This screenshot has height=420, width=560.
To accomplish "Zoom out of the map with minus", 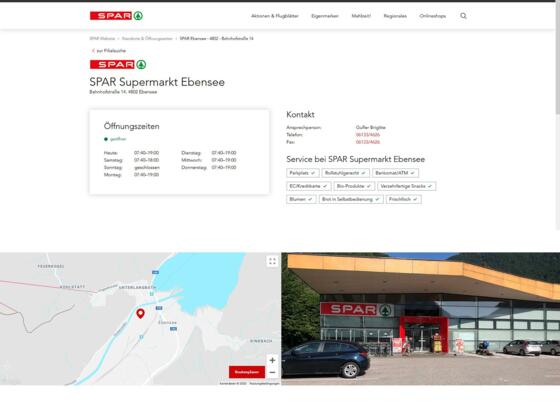I will 272,372.
